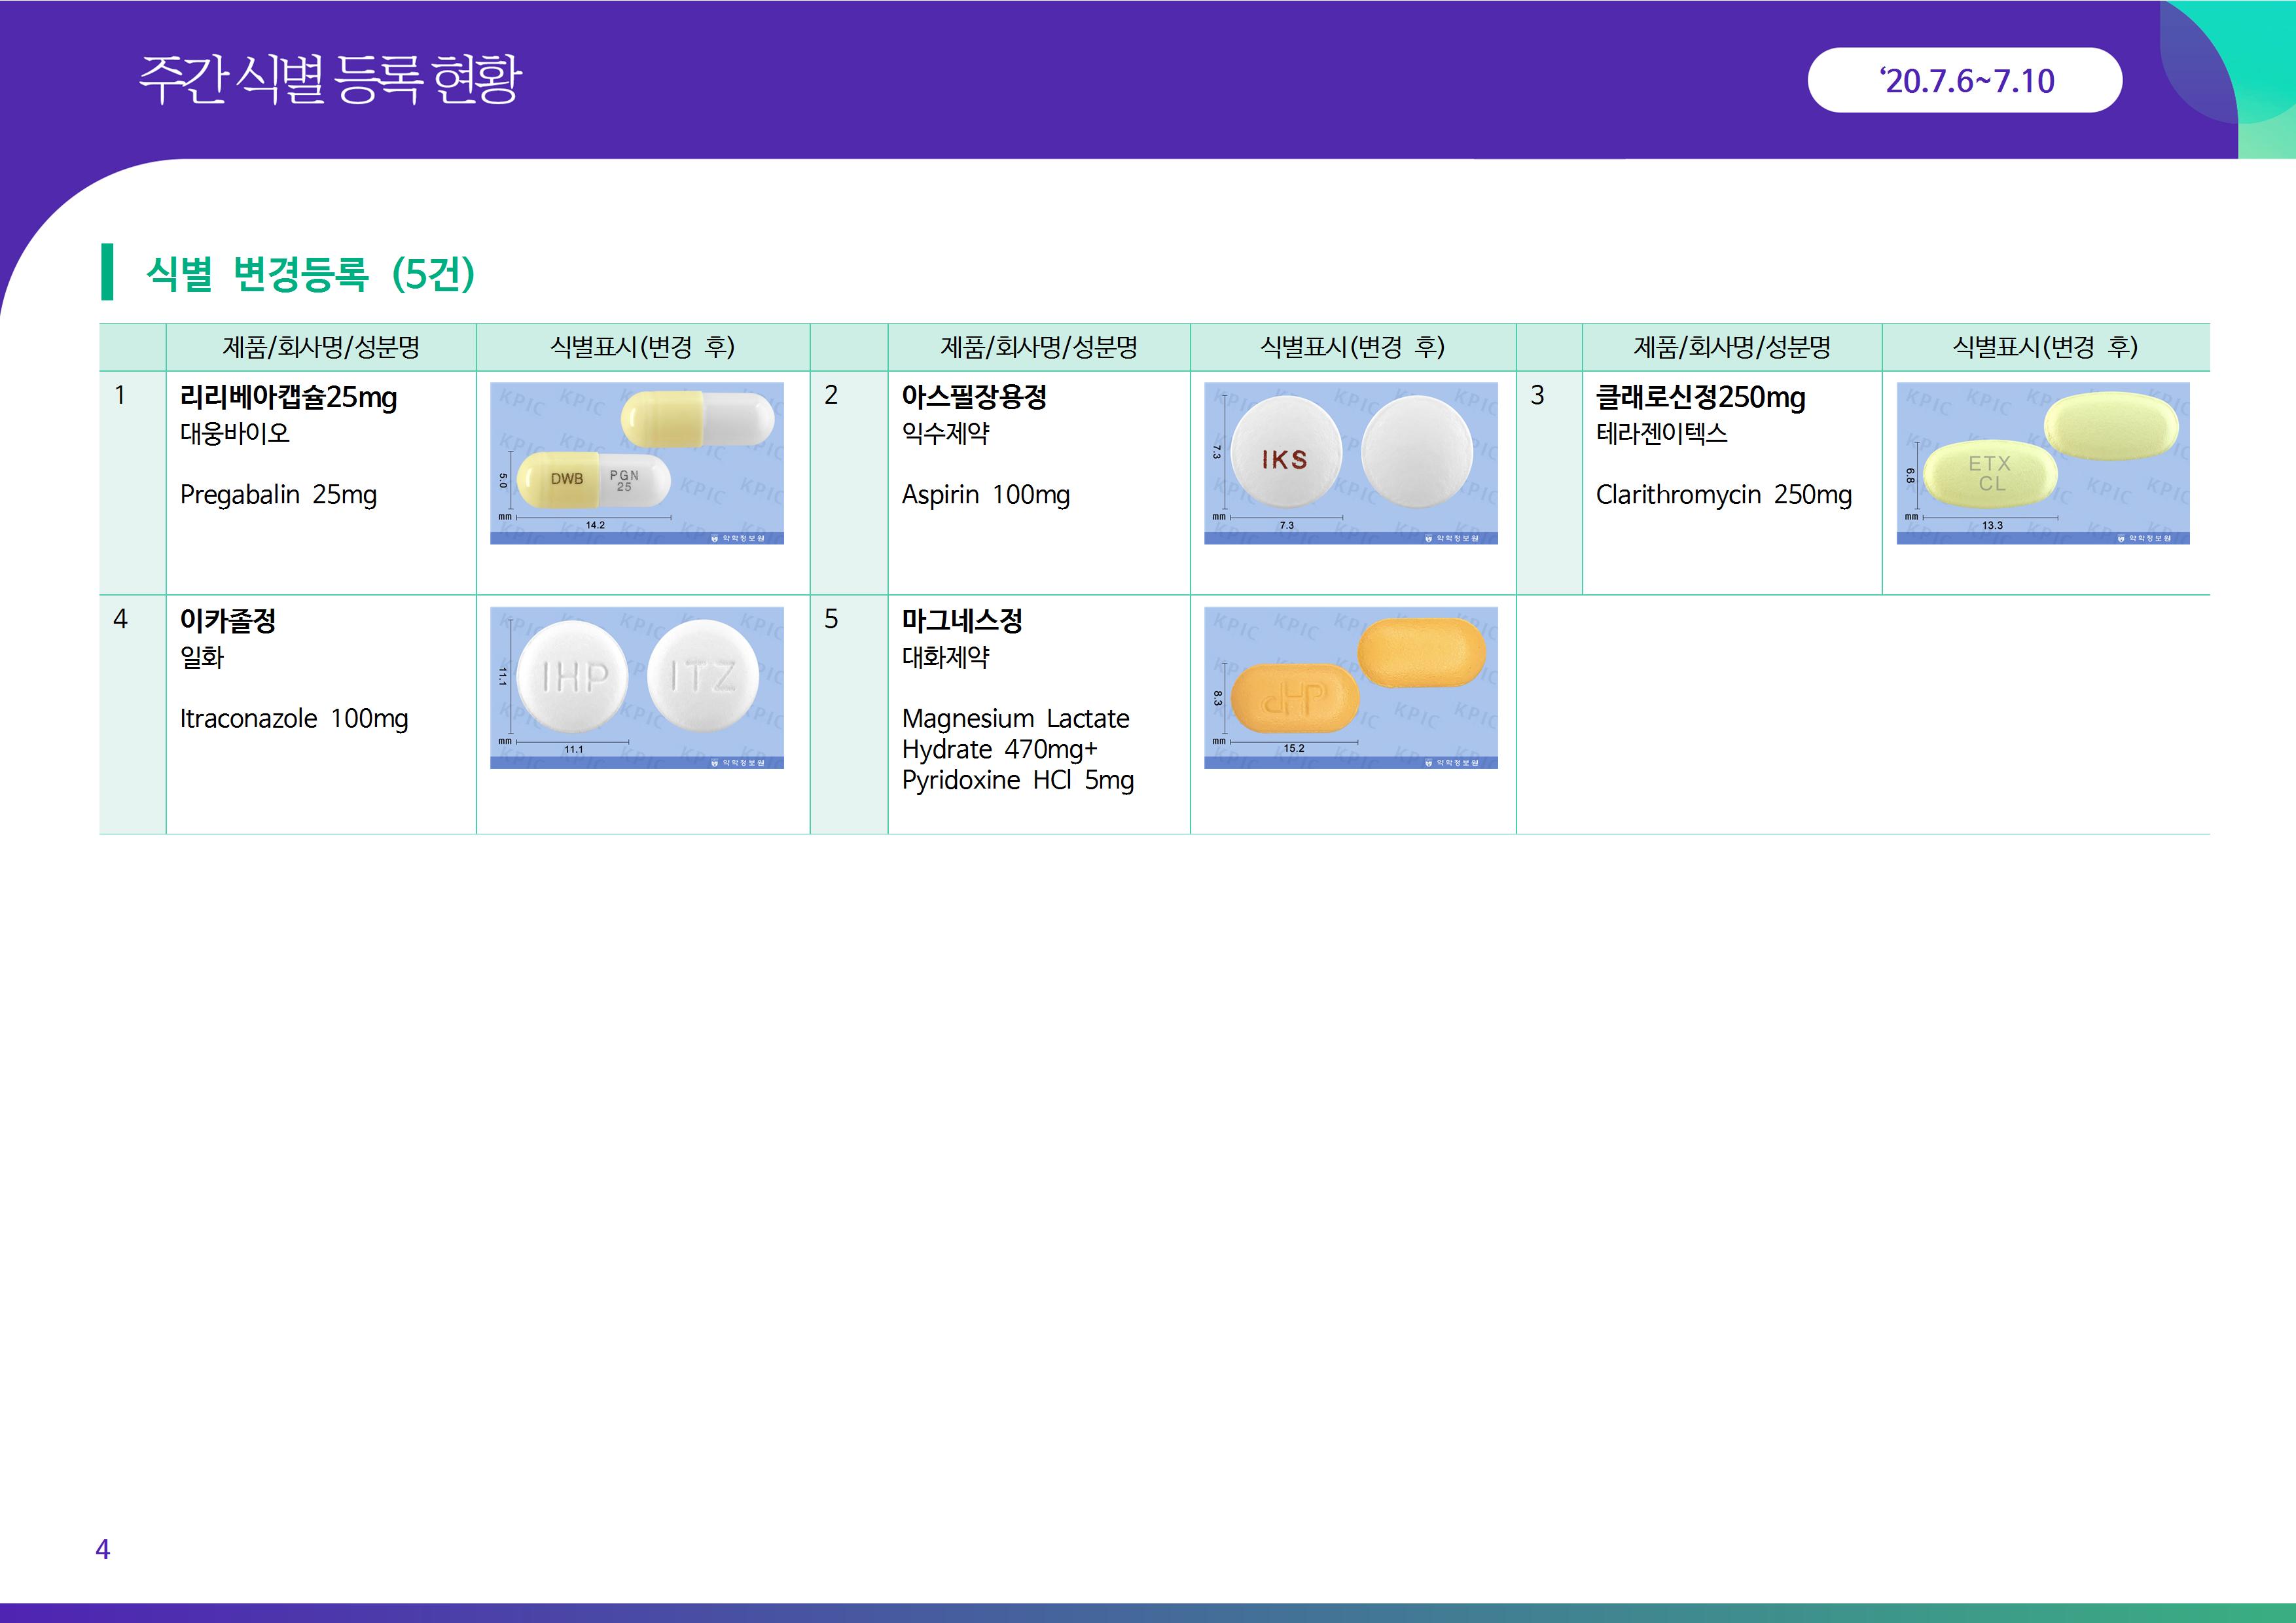Click the Clarithromycin 250mg ingredient text
Image resolution: width=2296 pixels, height=1623 pixels.
(x=1723, y=494)
